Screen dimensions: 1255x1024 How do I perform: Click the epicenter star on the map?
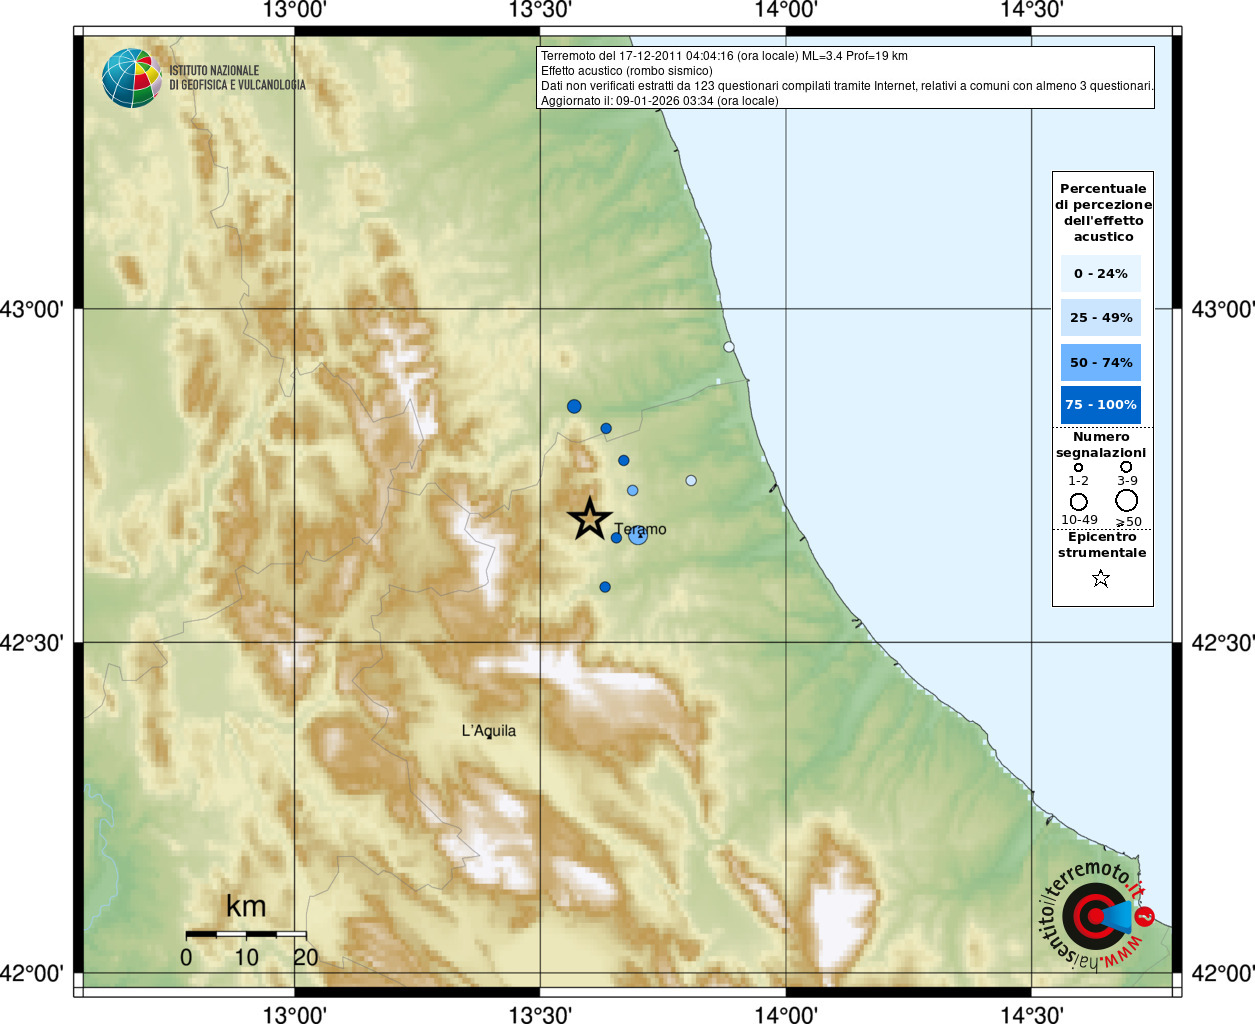click(x=590, y=519)
